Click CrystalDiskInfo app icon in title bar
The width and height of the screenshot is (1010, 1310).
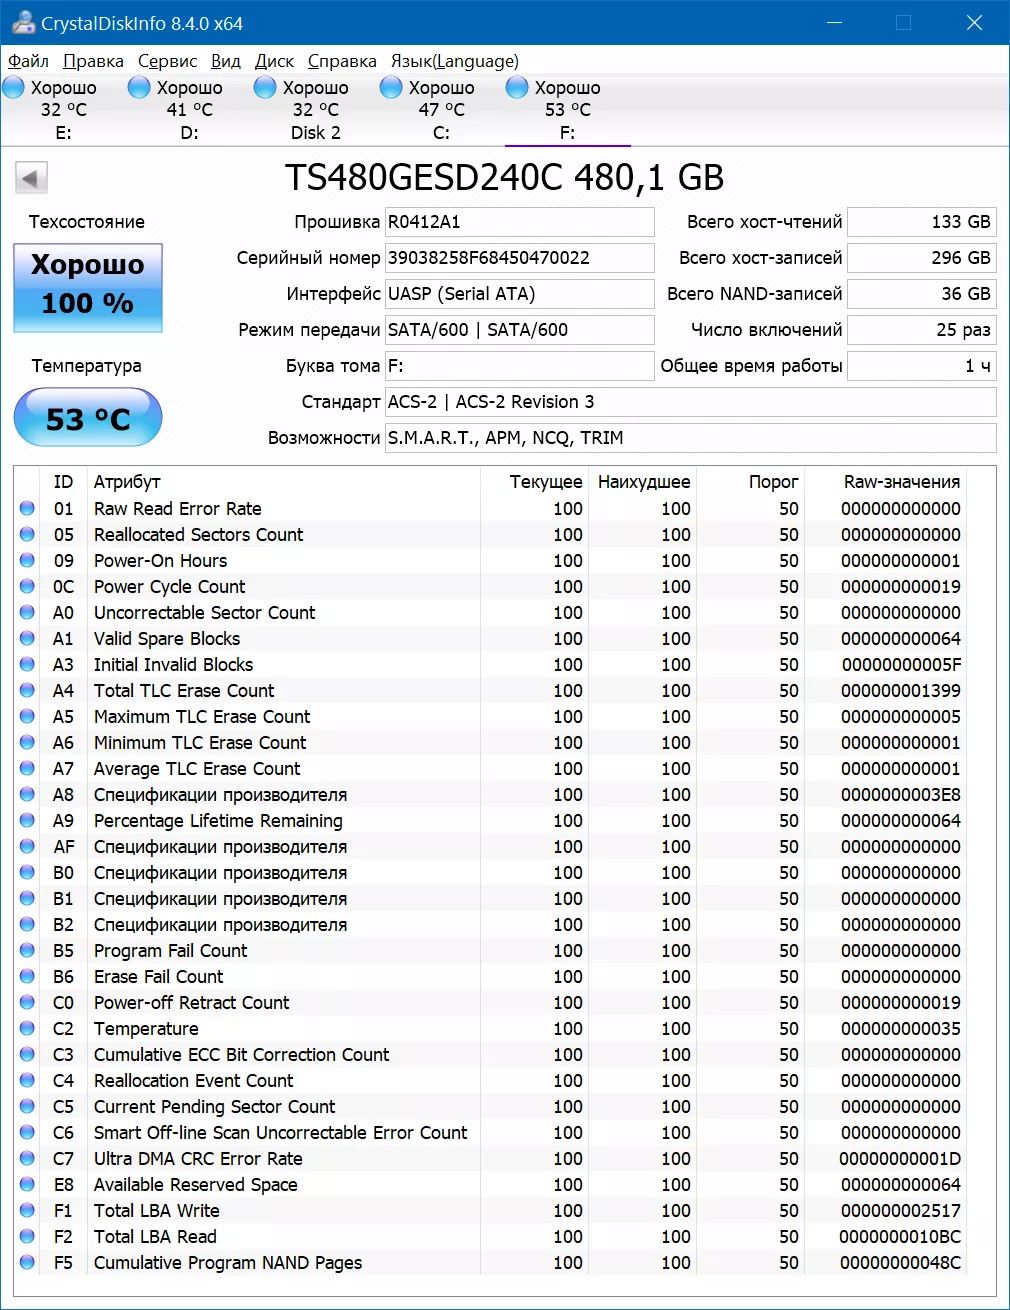[24, 22]
